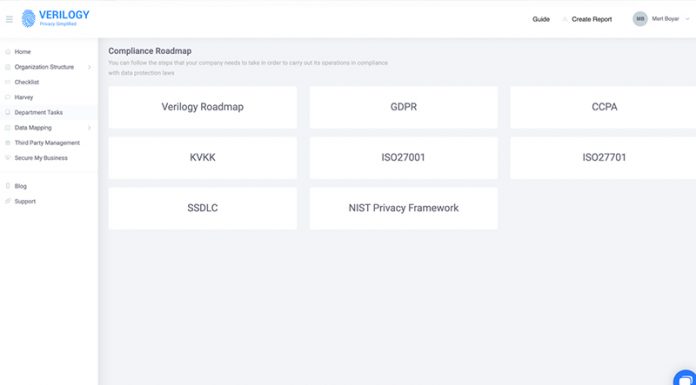The image size is (696, 385).
Task: Open the NIST Privacy Framework card
Action: (x=403, y=208)
